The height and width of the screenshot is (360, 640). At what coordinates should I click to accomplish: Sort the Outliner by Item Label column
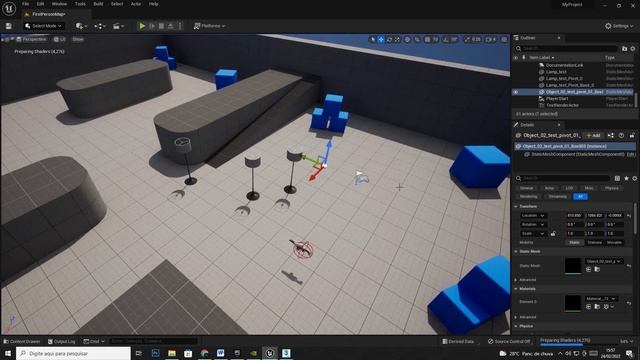[542, 58]
